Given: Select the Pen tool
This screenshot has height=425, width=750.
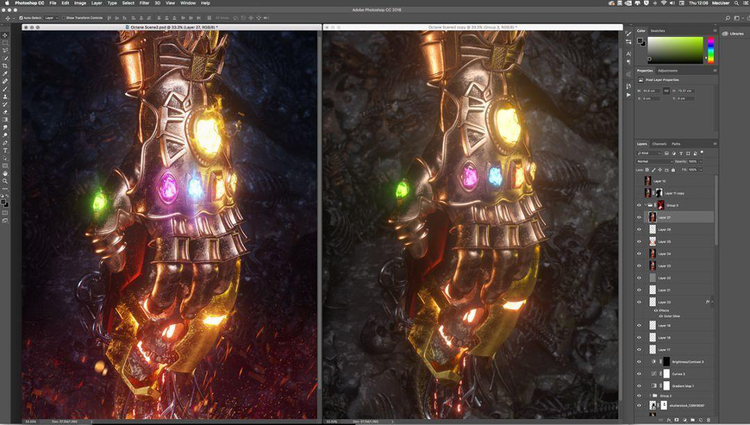Looking at the screenshot, I should [x=5, y=142].
